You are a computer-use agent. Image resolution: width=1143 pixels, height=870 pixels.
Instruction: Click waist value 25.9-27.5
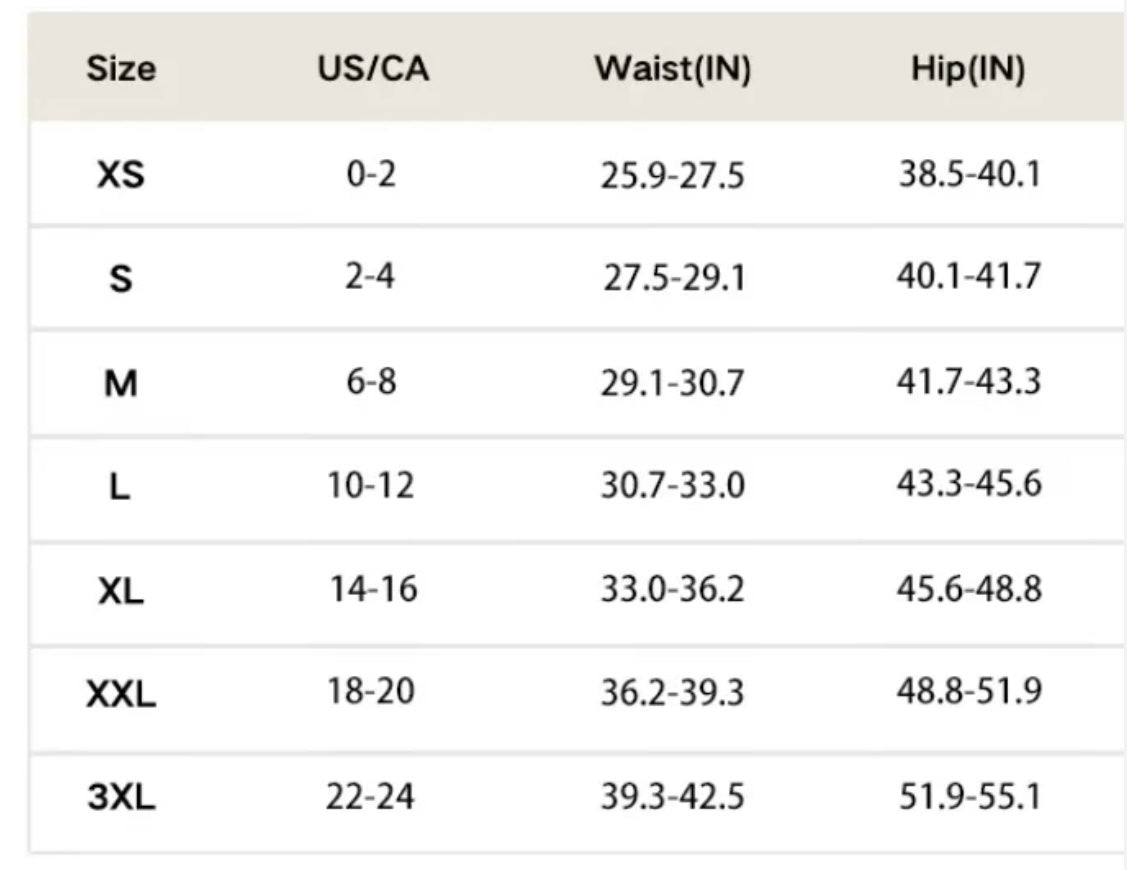672,176
